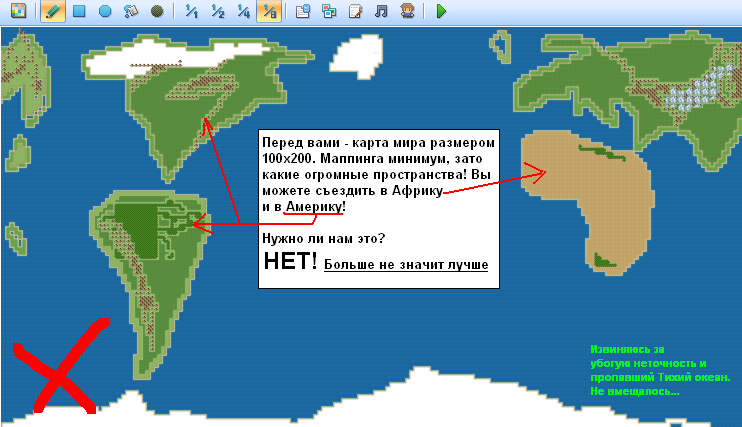Select the Ellipse drawing tool
Screen dimensions: 742x427
105,12
